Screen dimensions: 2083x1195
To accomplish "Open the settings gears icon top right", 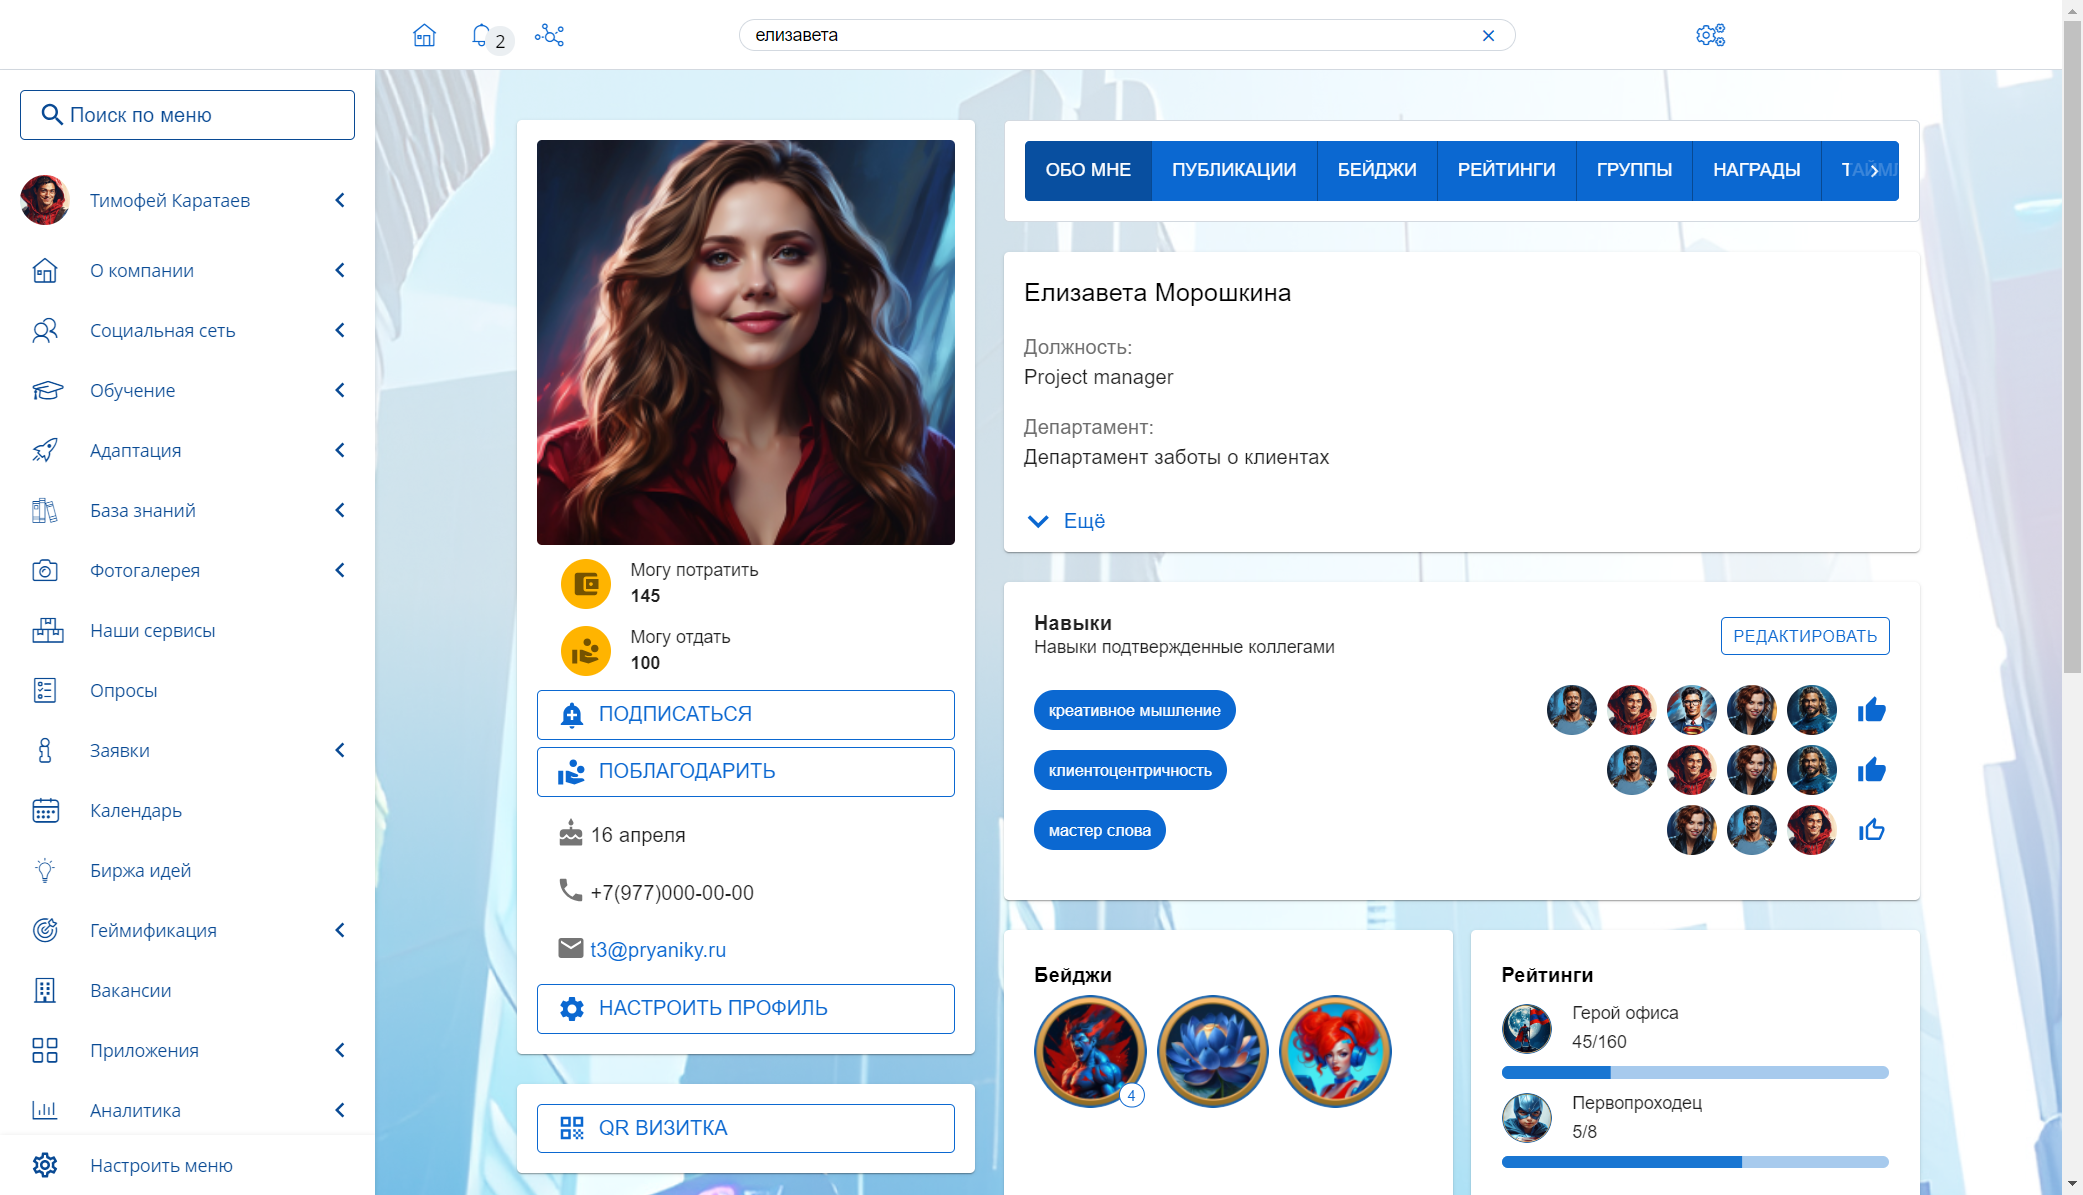I will coord(1710,36).
